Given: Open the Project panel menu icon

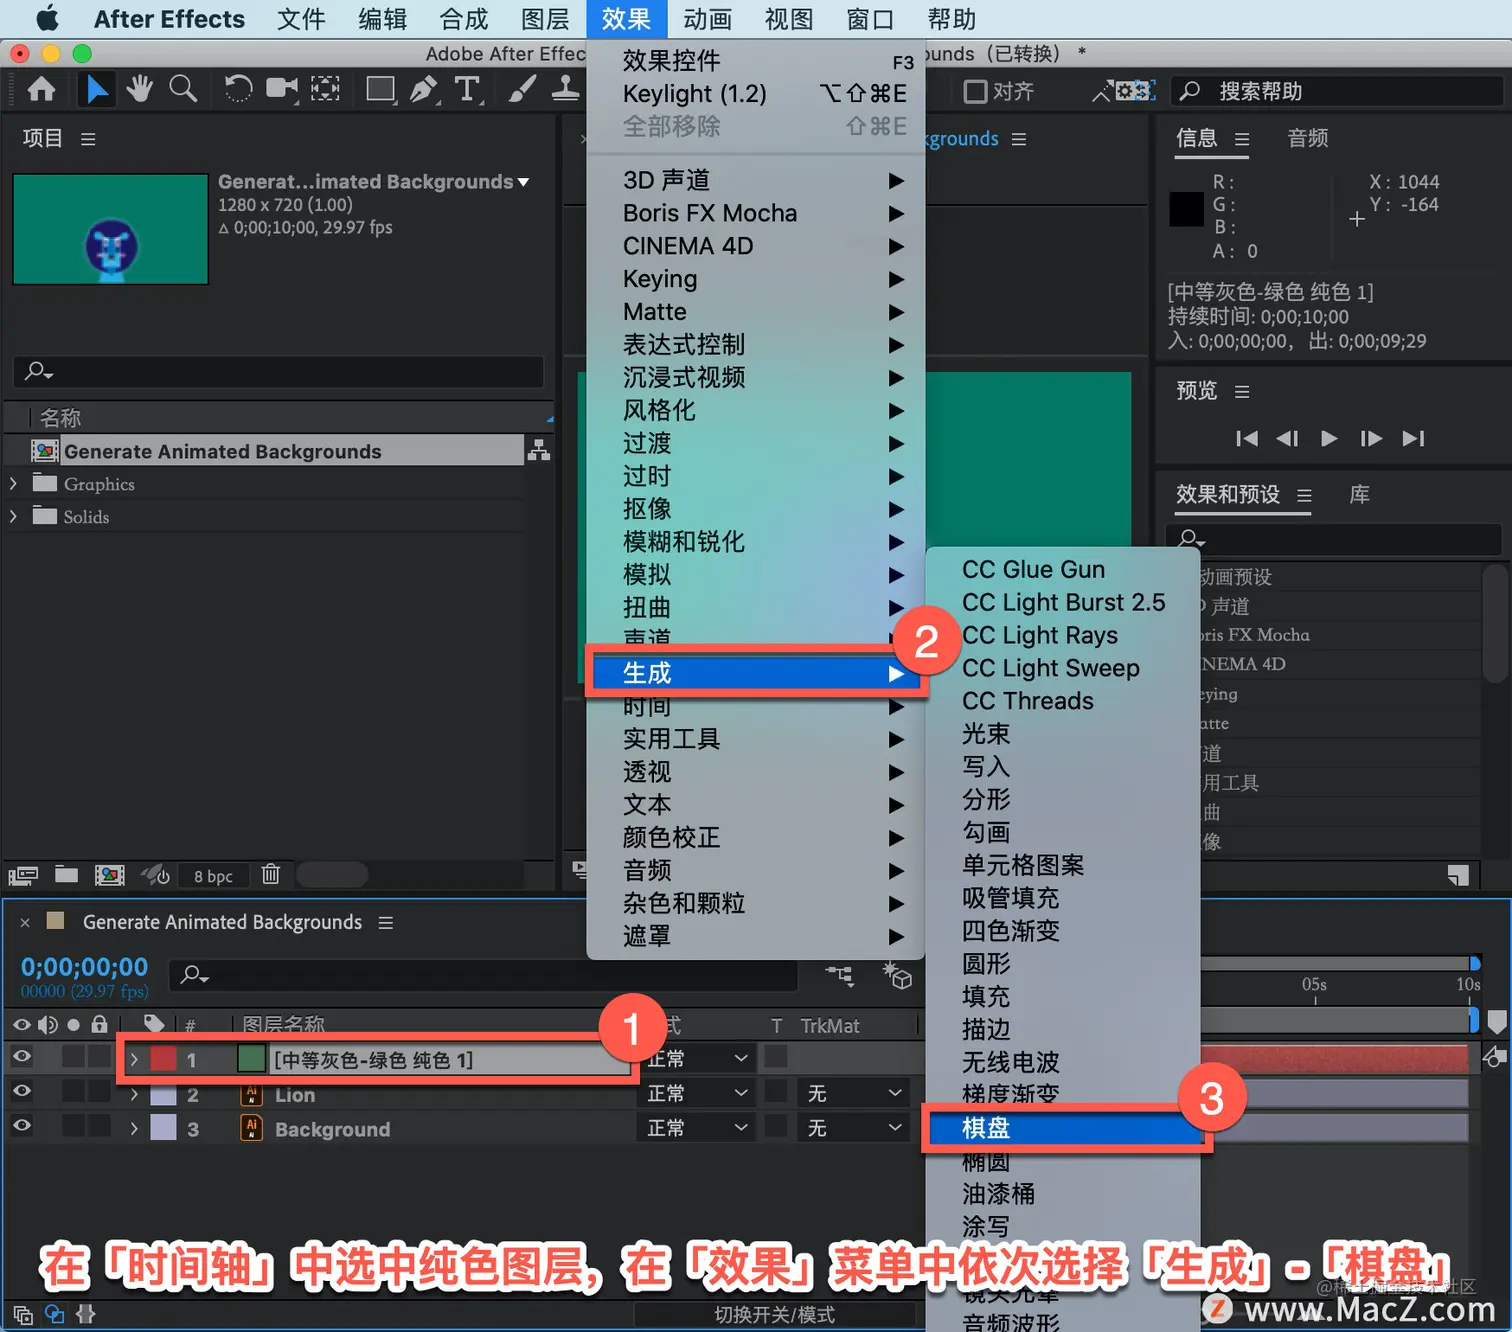Looking at the screenshot, I should pos(88,139).
